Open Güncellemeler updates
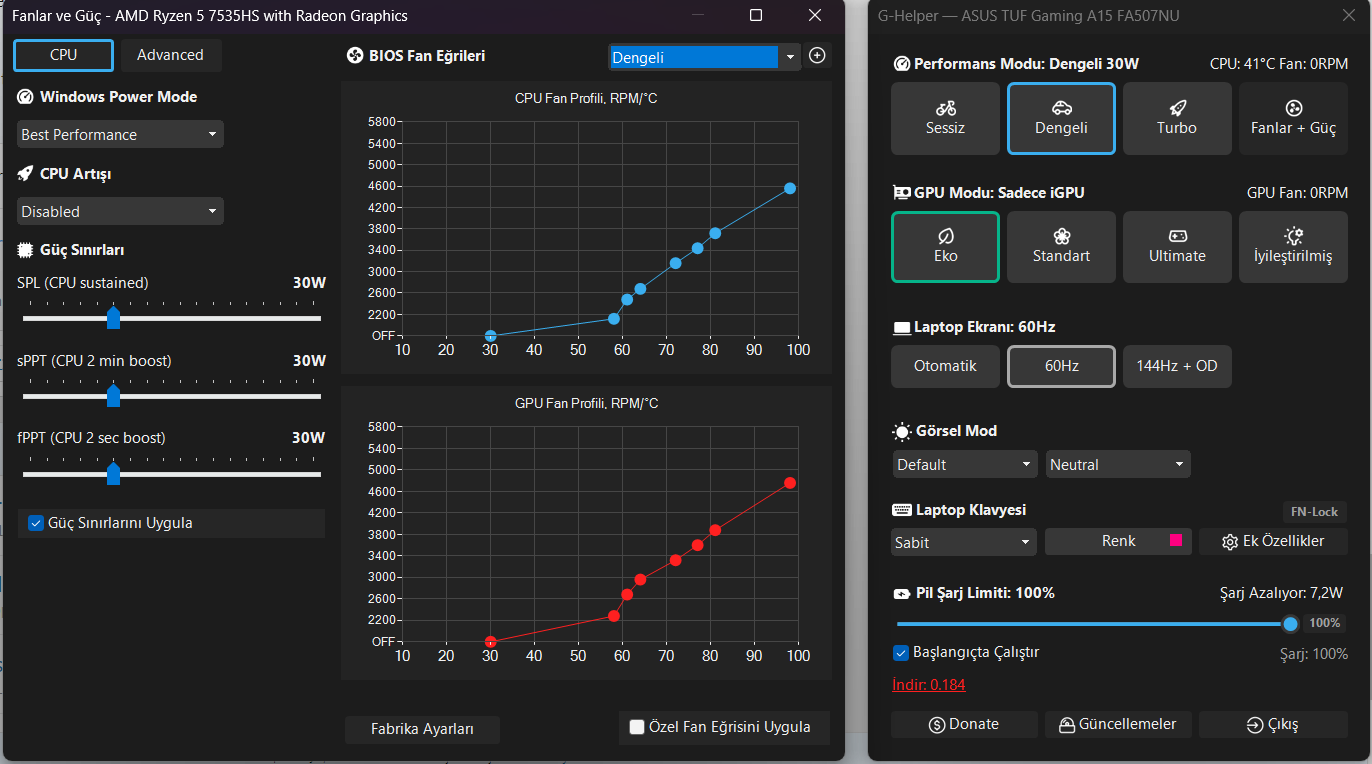Viewport: 1372px width, 764px height. (x=1118, y=725)
